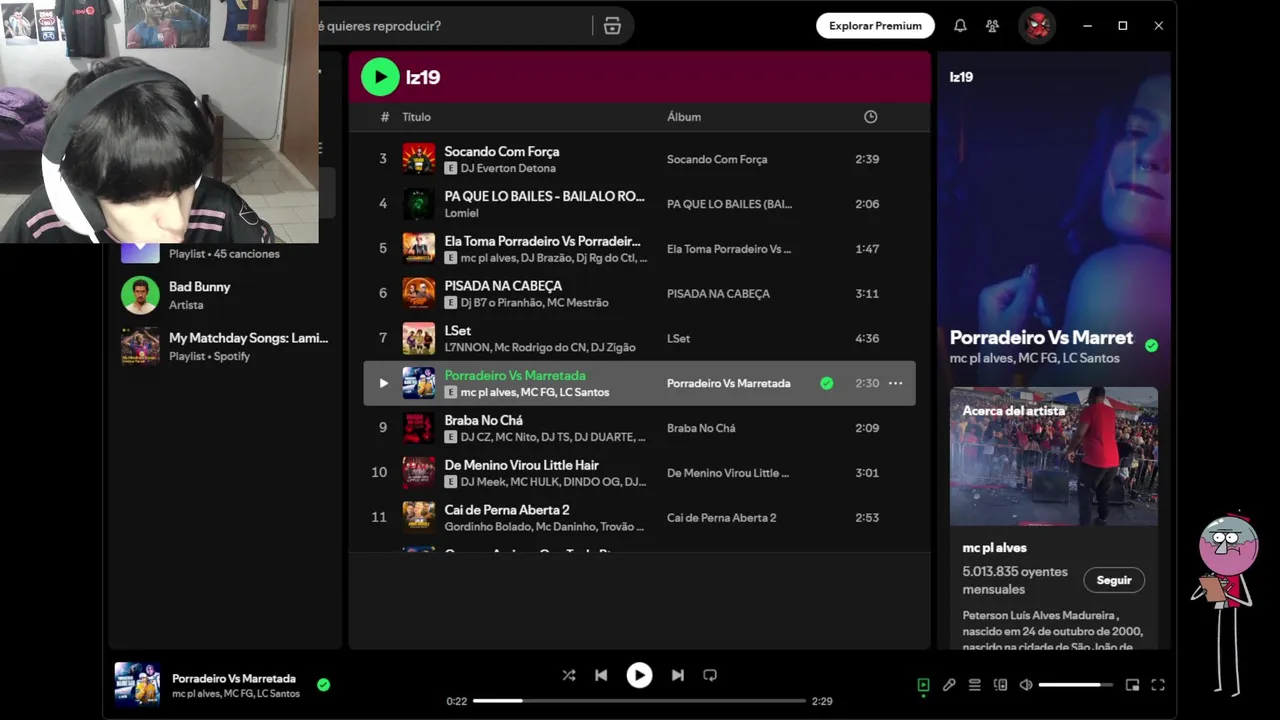This screenshot has height=720, width=1280.
Task: Mute the volume speaker icon
Action: coord(1026,685)
